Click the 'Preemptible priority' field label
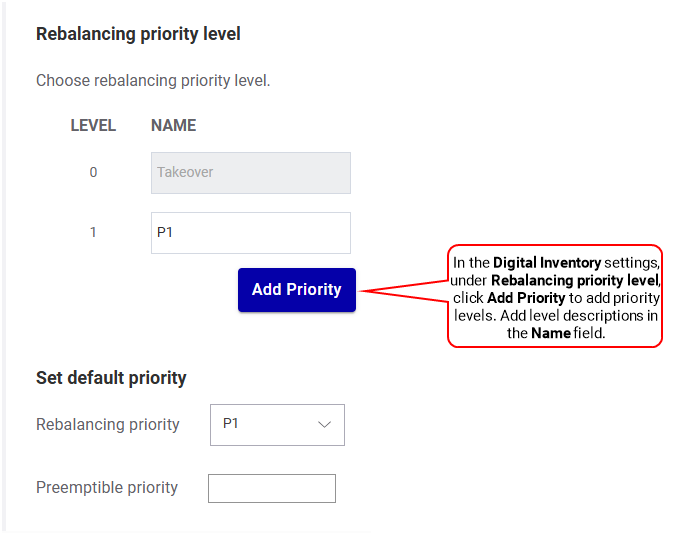Viewport: 674px width, 535px height. (107, 488)
